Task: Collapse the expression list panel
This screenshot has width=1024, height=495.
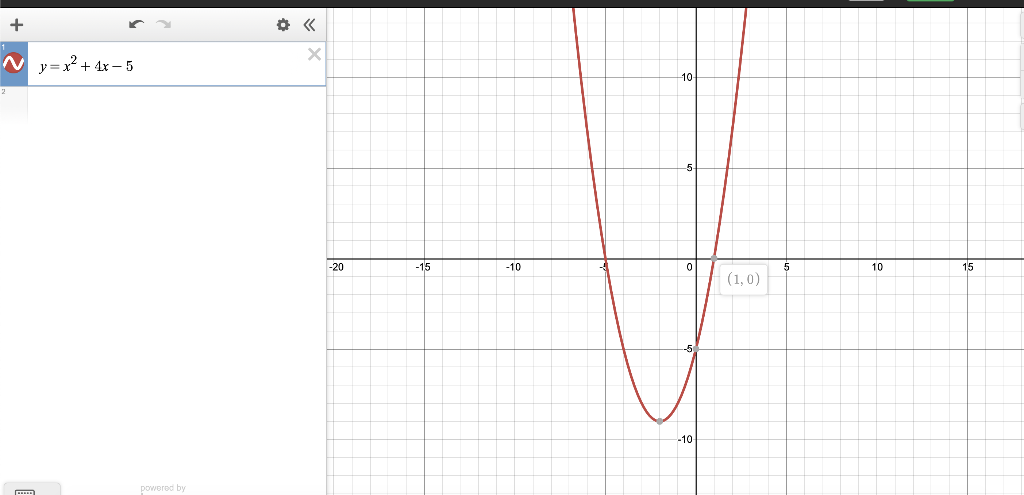Action: 310,25
